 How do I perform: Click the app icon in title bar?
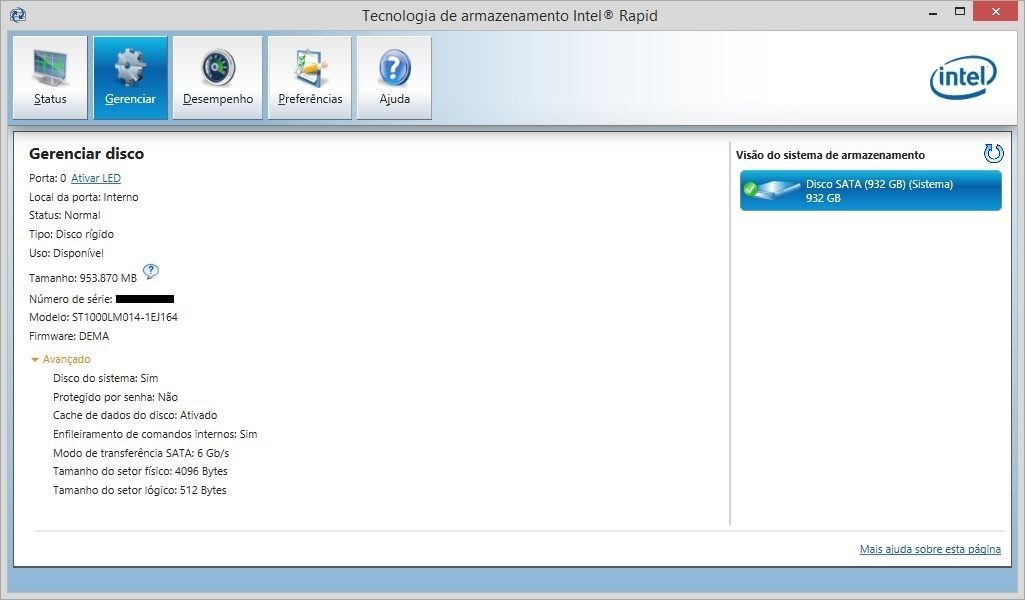pos(18,14)
